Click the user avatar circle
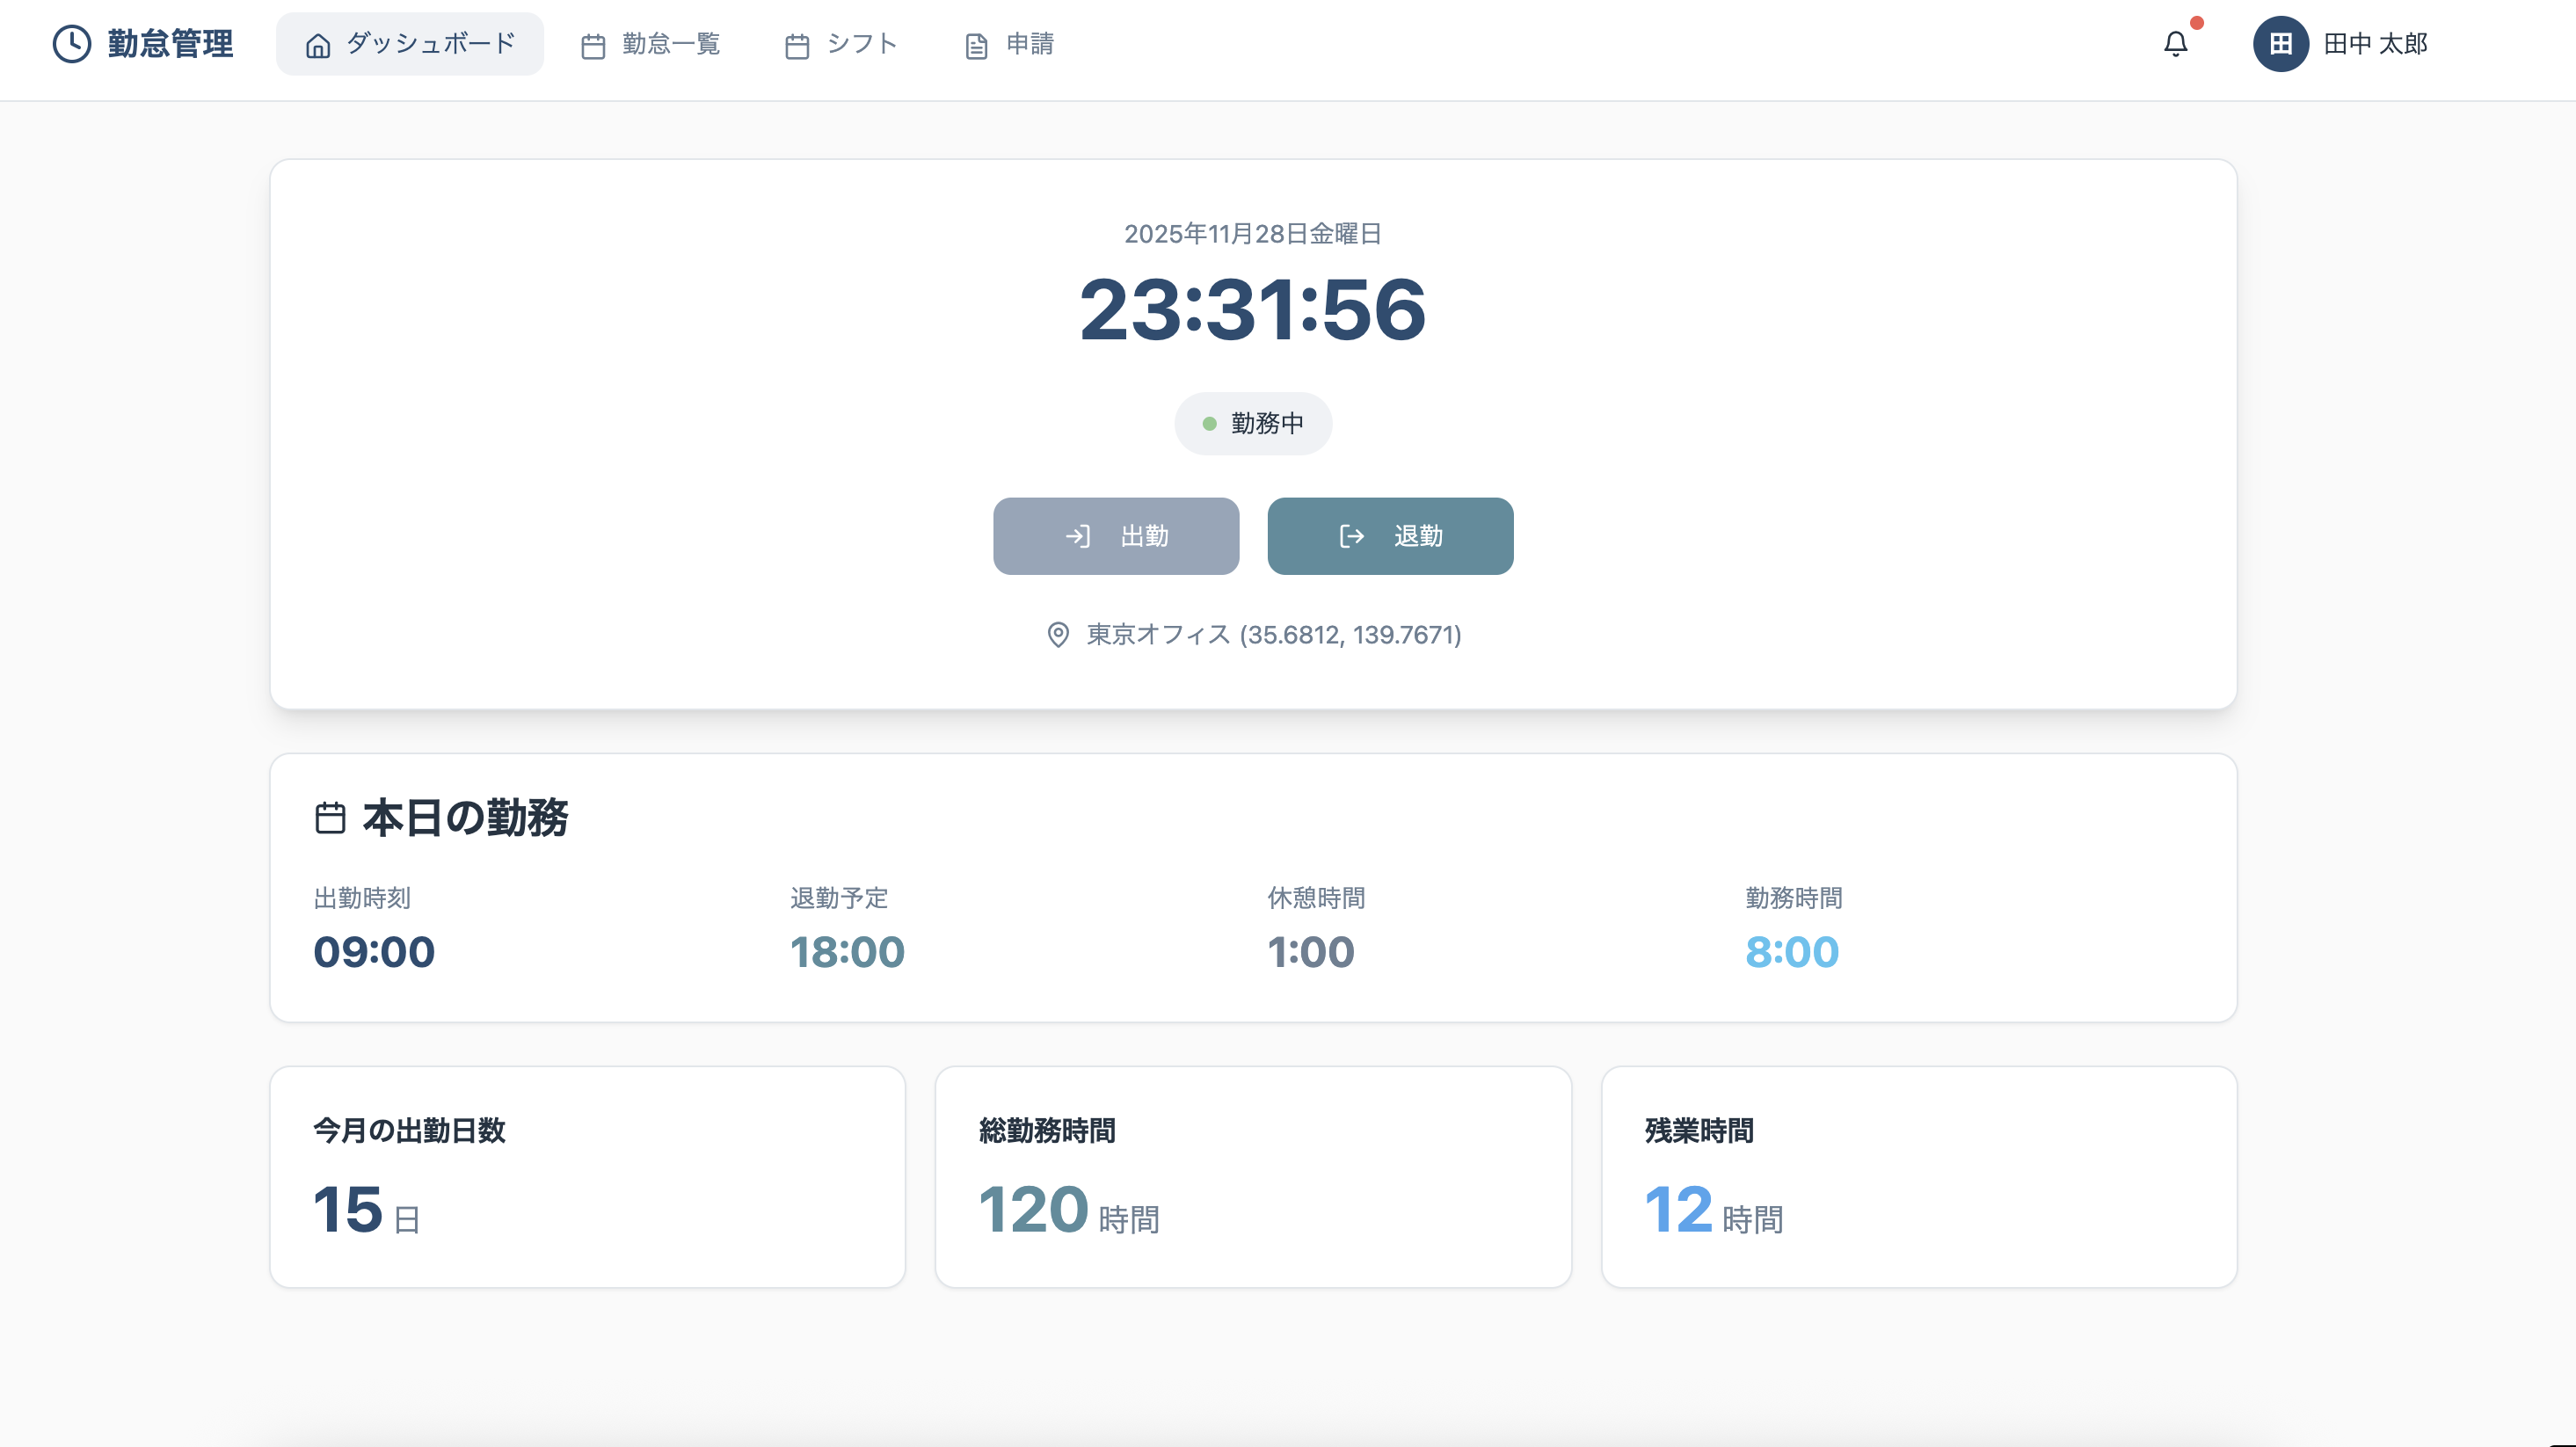Viewport: 2576px width, 1447px height. 2280,44
